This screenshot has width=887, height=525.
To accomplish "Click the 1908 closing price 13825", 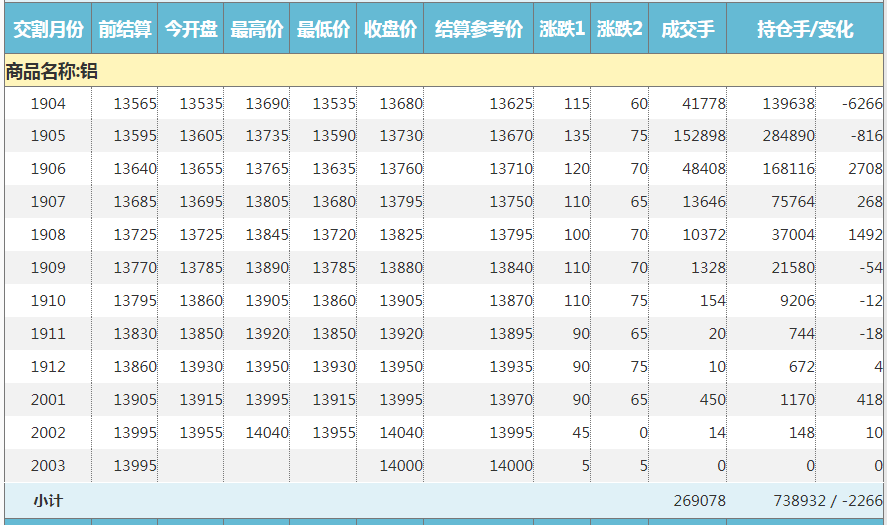I will click(401, 235).
